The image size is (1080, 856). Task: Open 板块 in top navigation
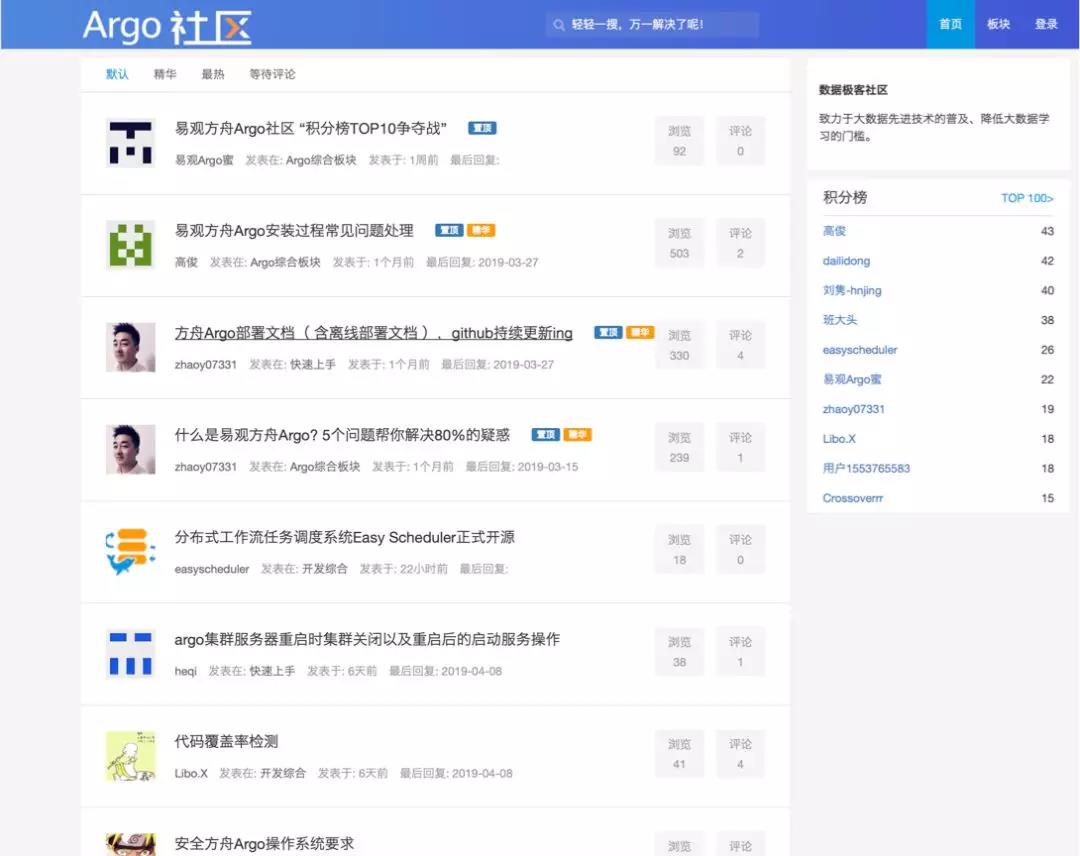[998, 24]
